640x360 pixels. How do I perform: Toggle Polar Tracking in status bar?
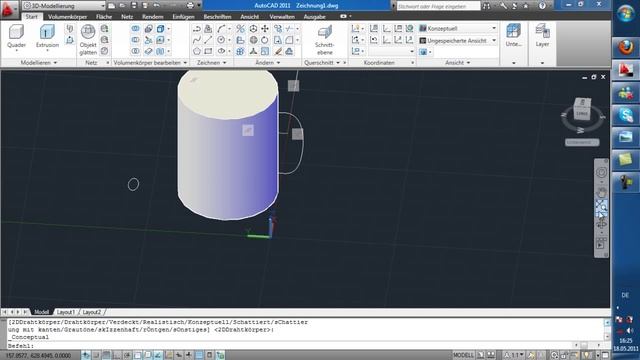click(x=127, y=355)
